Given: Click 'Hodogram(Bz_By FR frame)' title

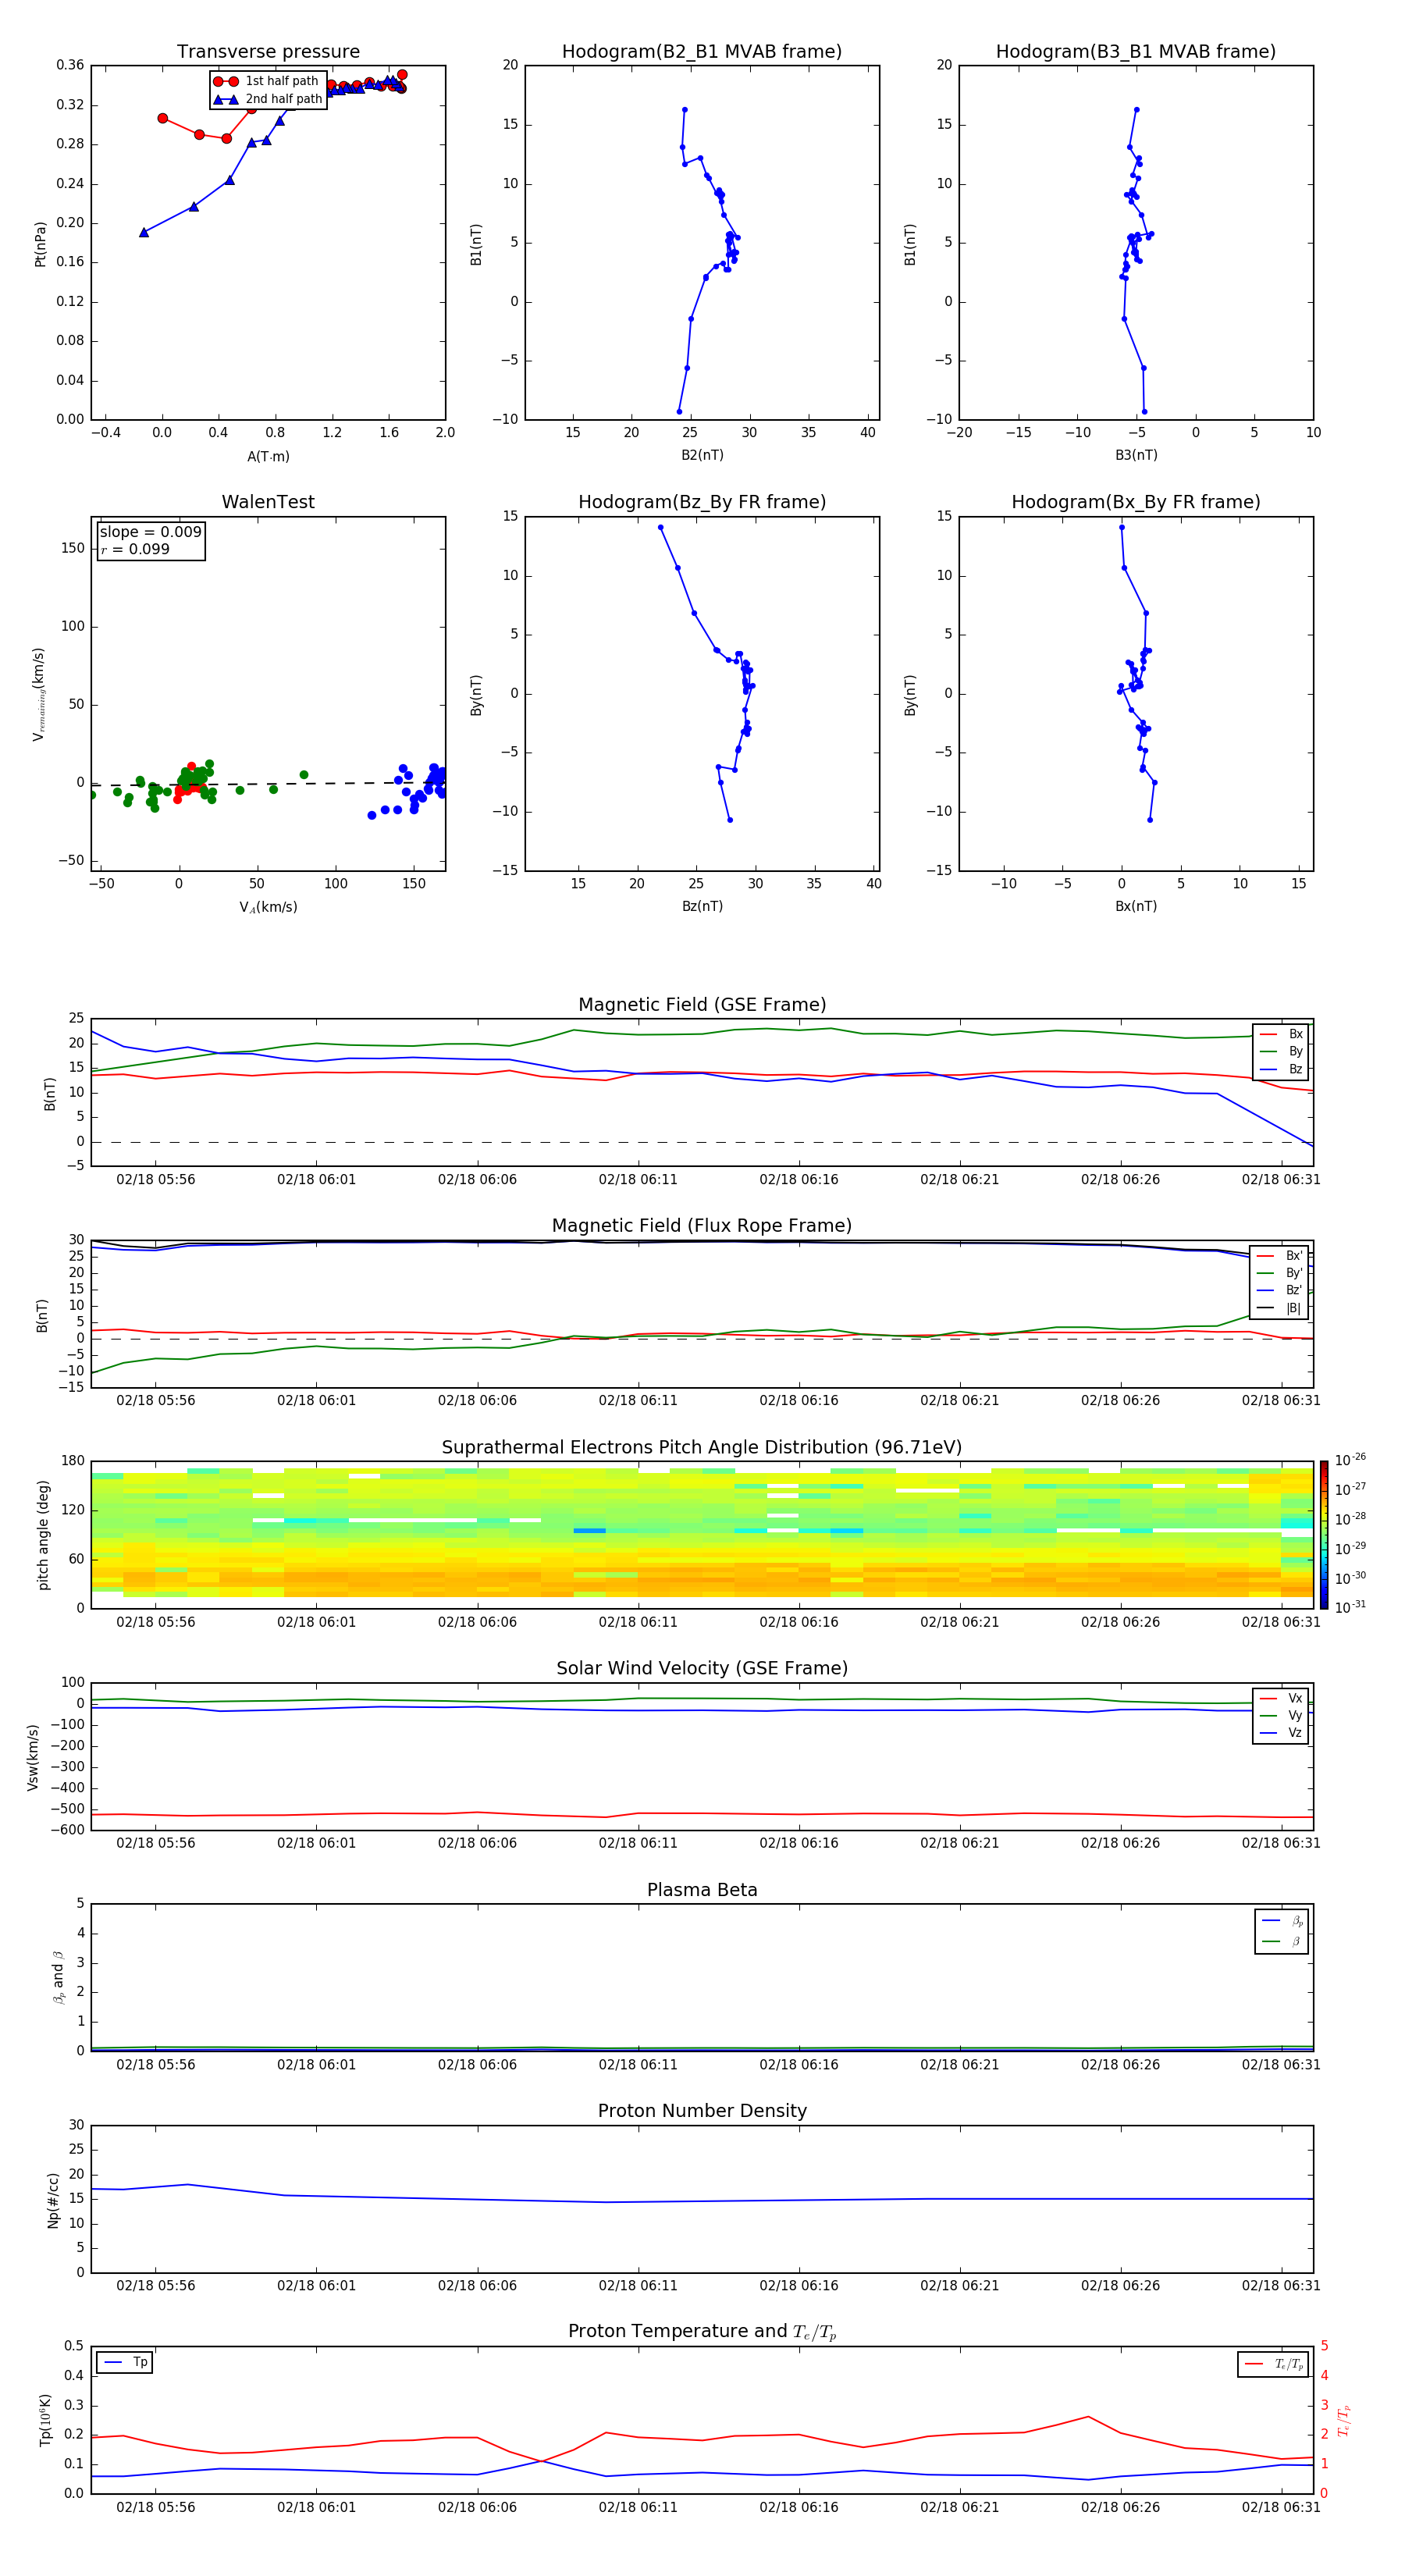Looking at the screenshot, I should [x=702, y=502].
